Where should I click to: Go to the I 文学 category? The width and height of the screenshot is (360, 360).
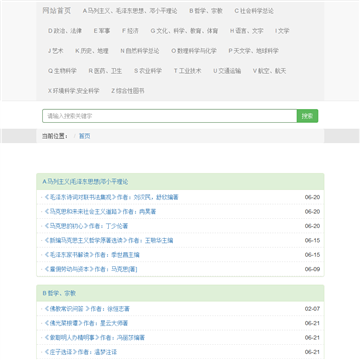(x=282, y=31)
